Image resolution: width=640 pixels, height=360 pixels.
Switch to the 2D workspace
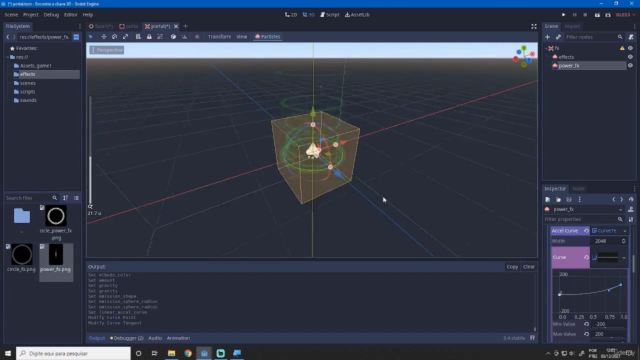pos(291,15)
